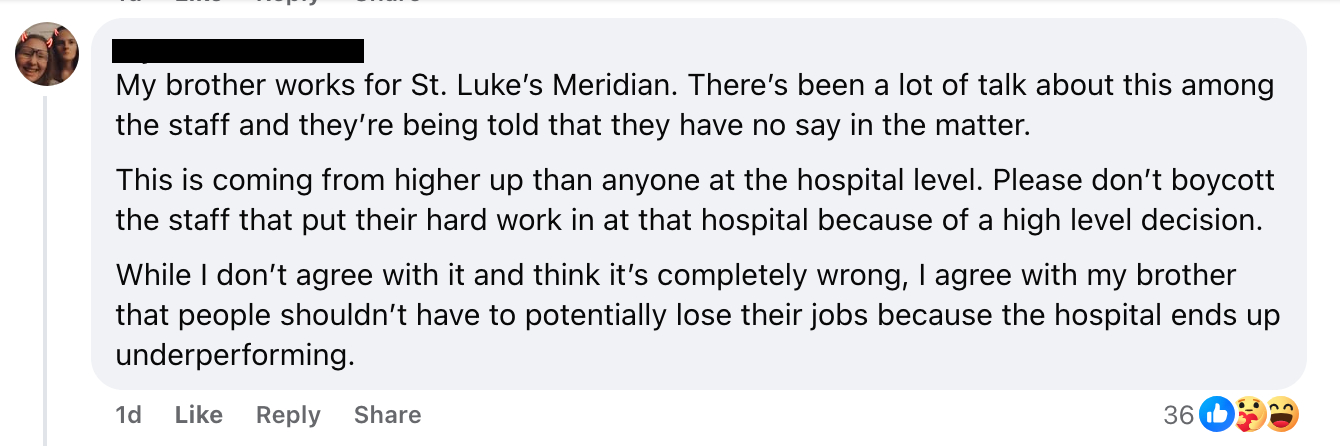Open the blacked-out commenter name
The image size is (1340, 446).
(237, 50)
